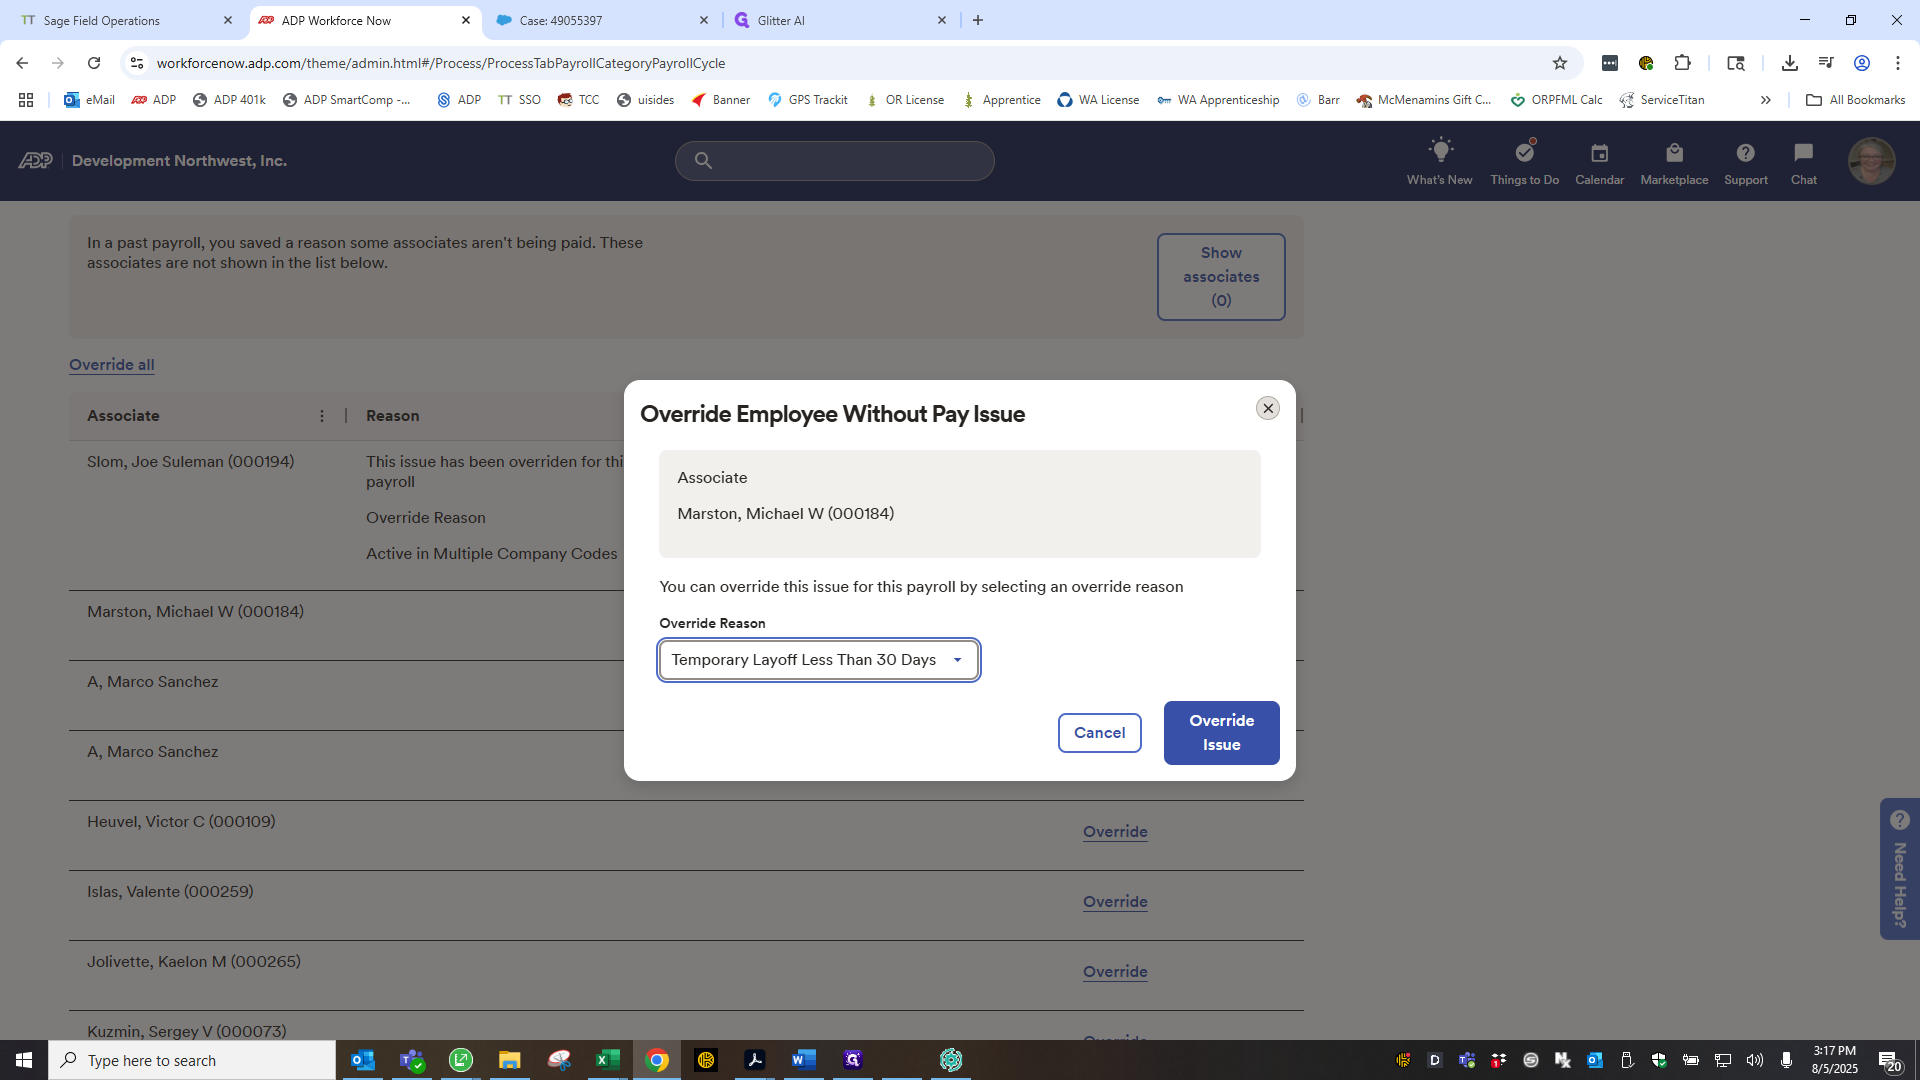The width and height of the screenshot is (1920, 1080).
Task: Open the eMail bookmark
Action: click(x=89, y=100)
